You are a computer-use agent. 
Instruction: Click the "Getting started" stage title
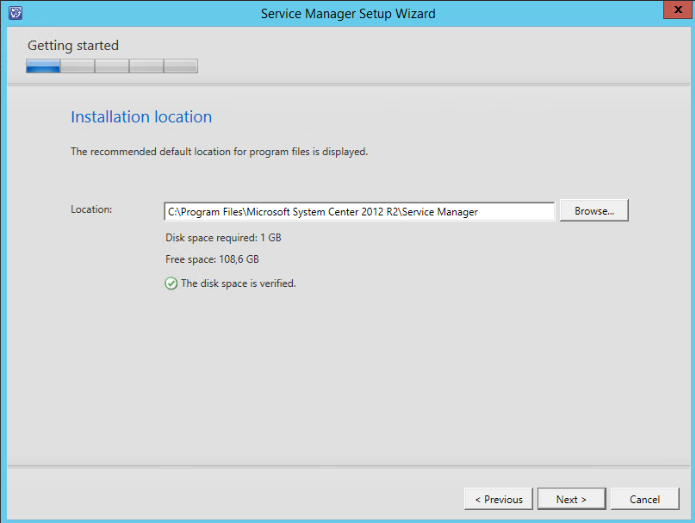pyautogui.click(x=73, y=46)
